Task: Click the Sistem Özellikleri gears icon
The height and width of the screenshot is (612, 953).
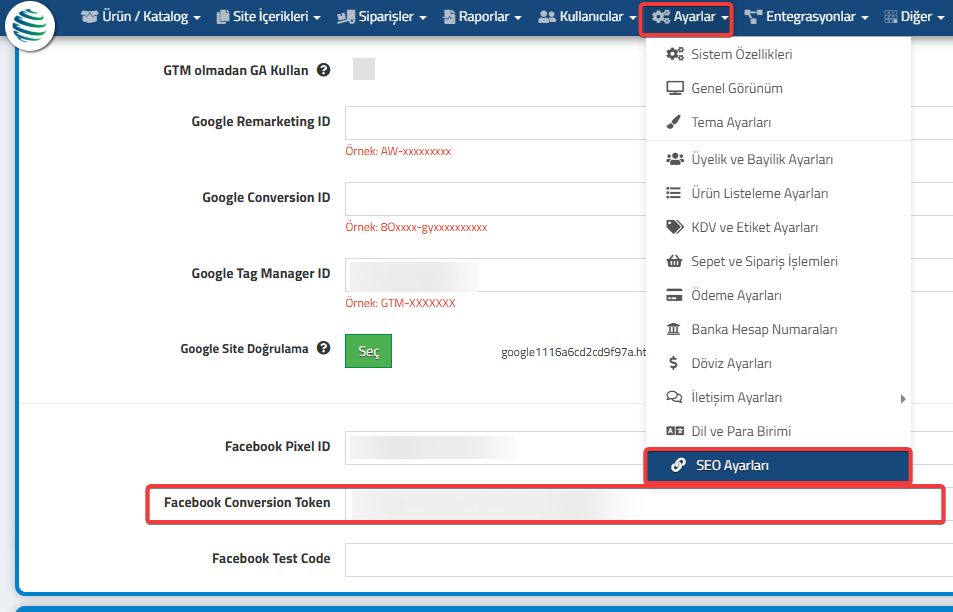Action: coord(674,54)
